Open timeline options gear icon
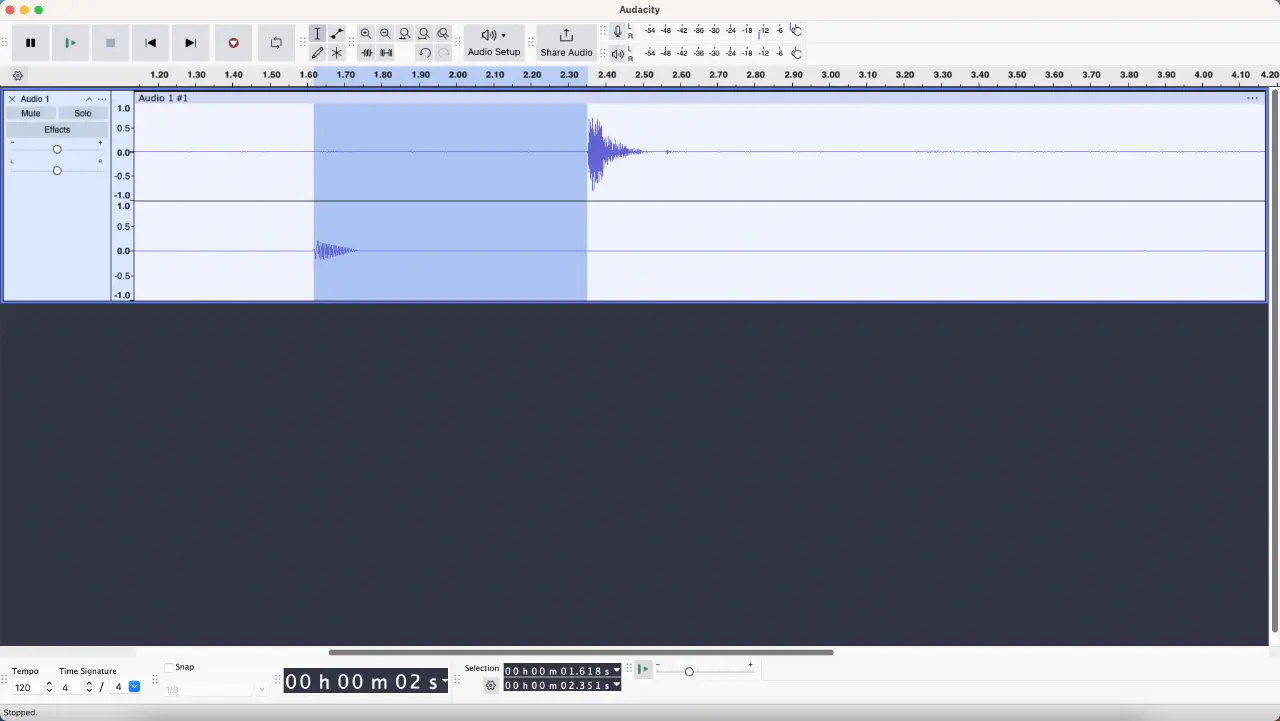Image resolution: width=1280 pixels, height=721 pixels. pos(18,76)
